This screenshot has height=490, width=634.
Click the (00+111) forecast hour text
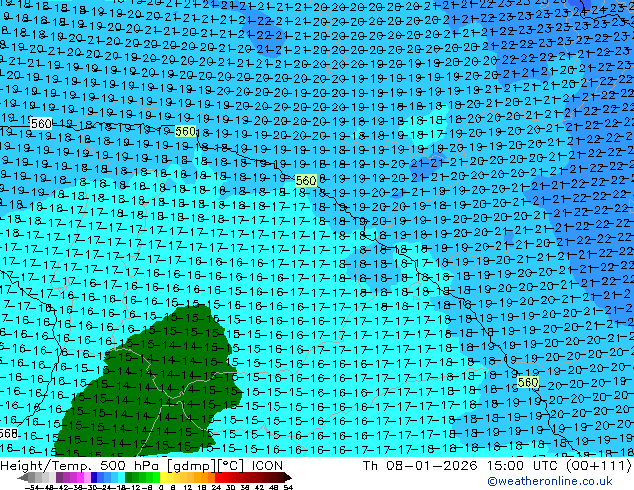pos(599,466)
